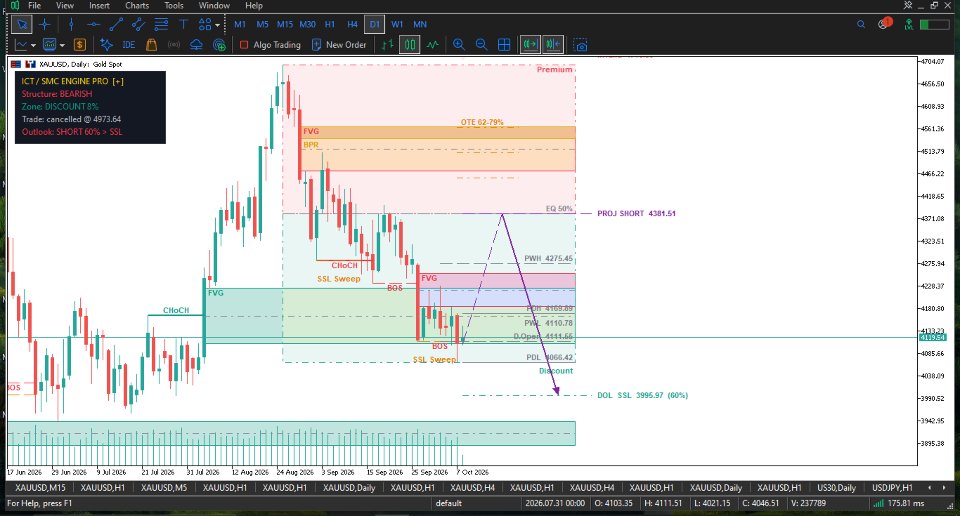
Task: Switch chart to candlestick mode
Action: point(410,45)
